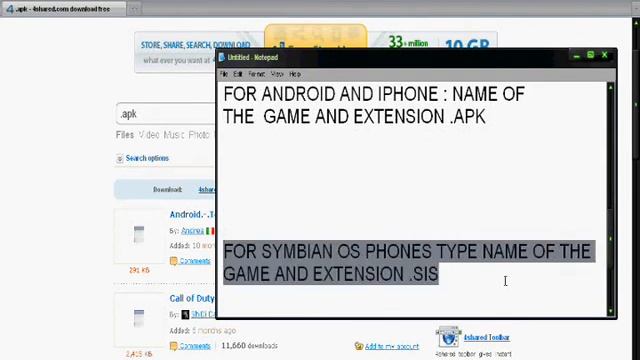
Task: Close the Notepad window
Action: [x=604, y=55]
